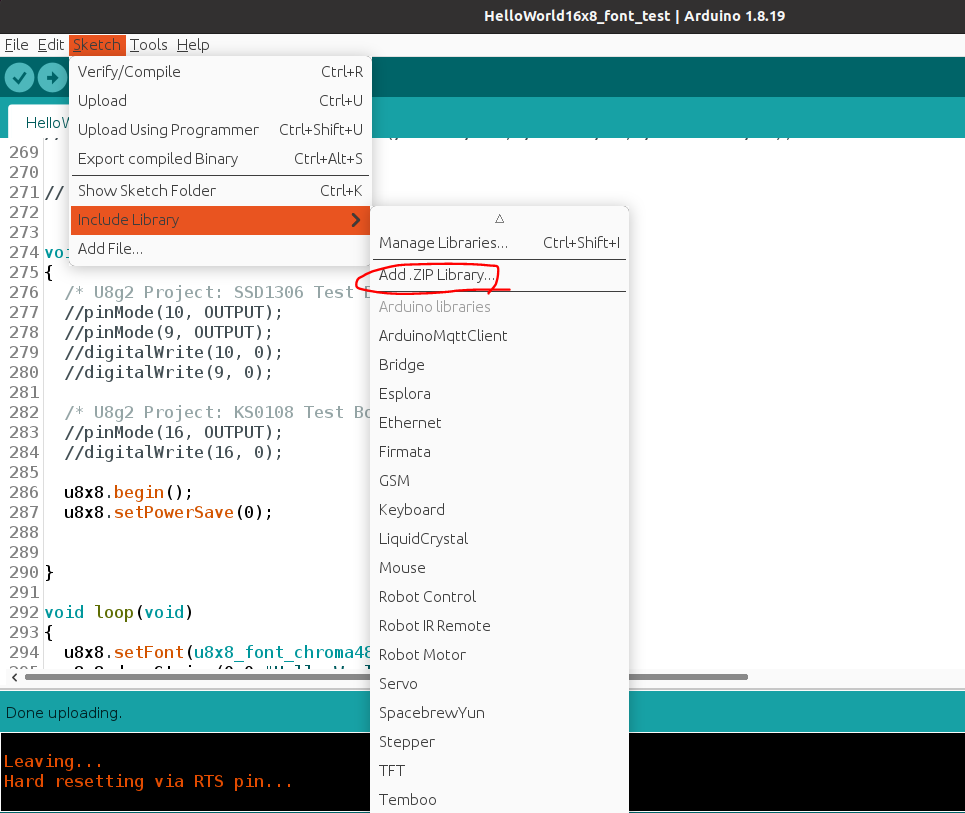Open the Tools menu
This screenshot has width=965, height=813.
[x=148, y=45]
